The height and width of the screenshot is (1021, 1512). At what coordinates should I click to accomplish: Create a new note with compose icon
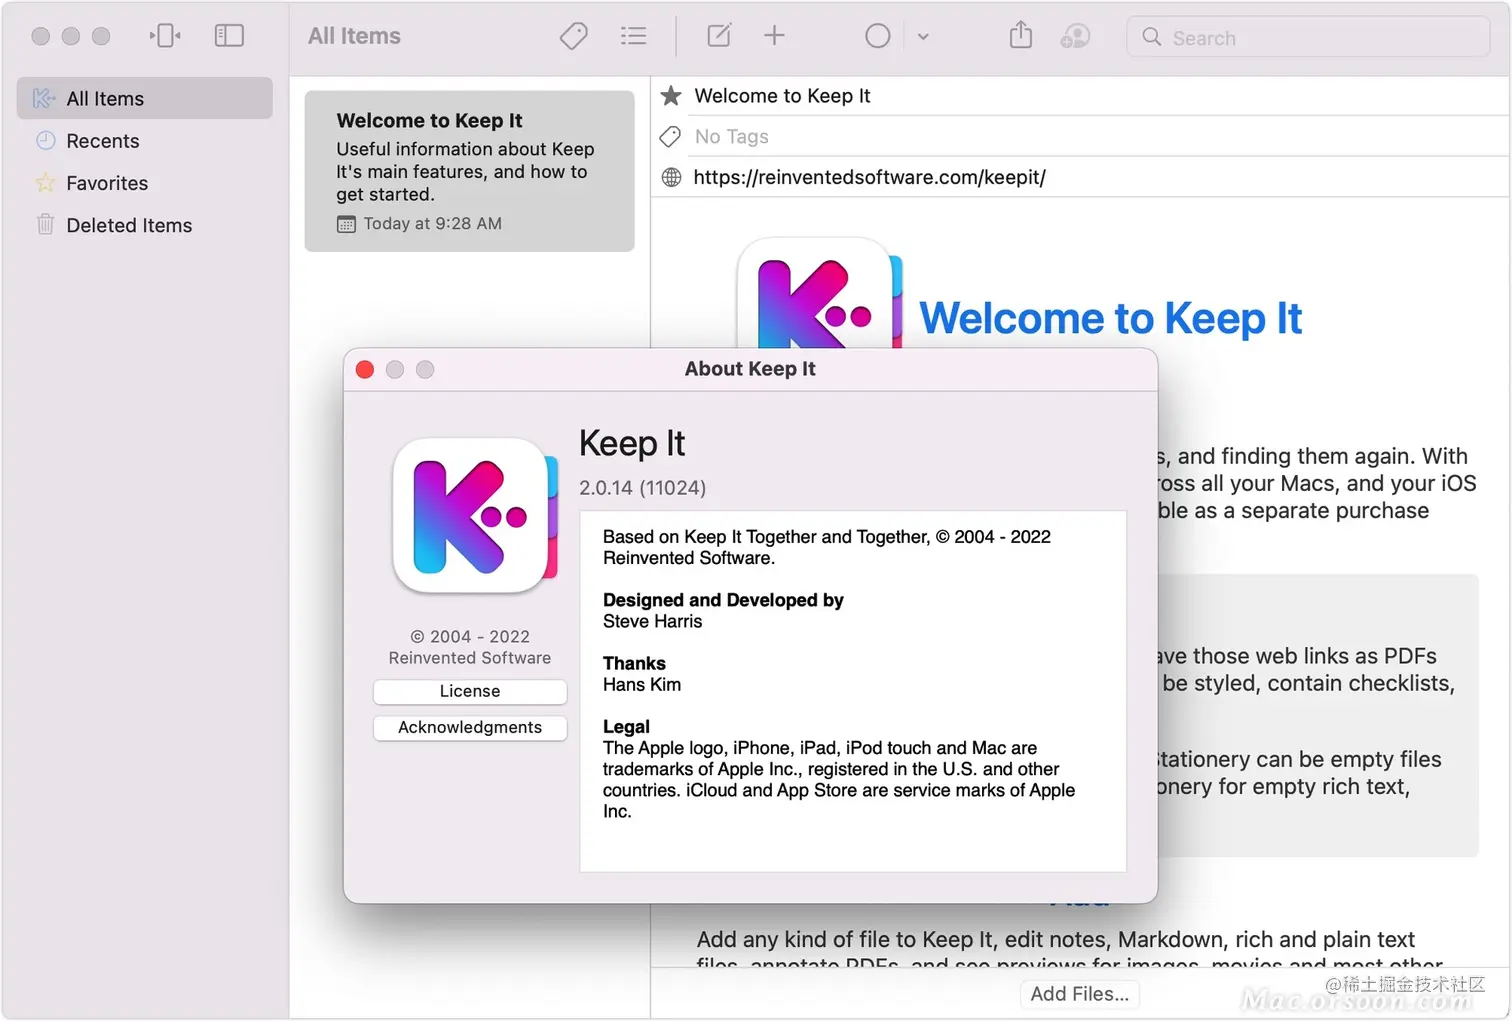(719, 36)
